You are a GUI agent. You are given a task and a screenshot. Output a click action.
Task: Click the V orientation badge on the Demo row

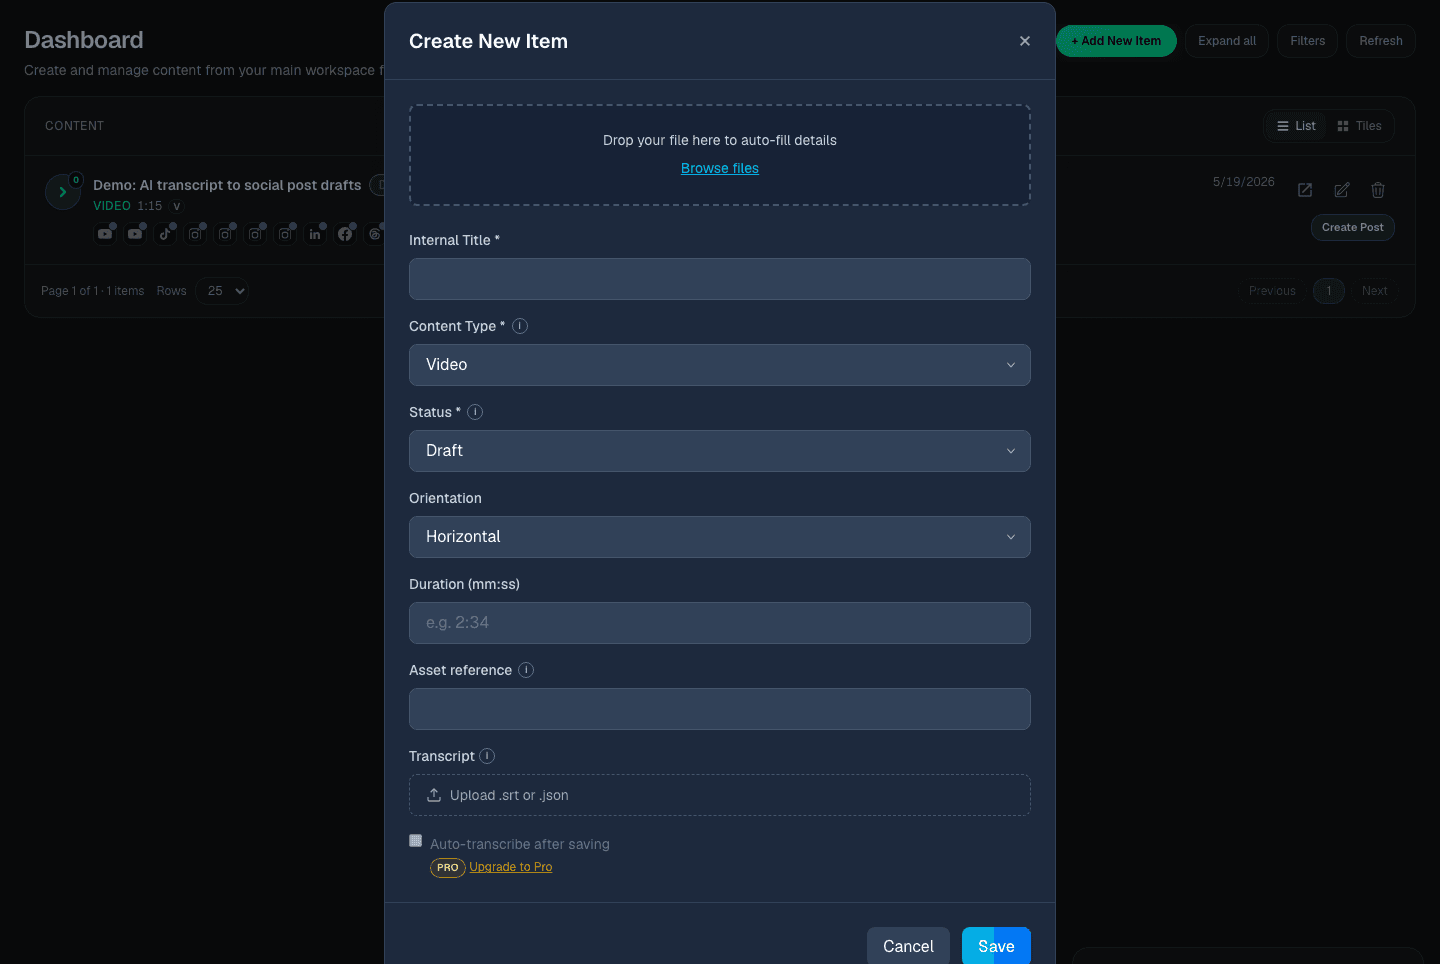pyautogui.click(x=177, y=206)
